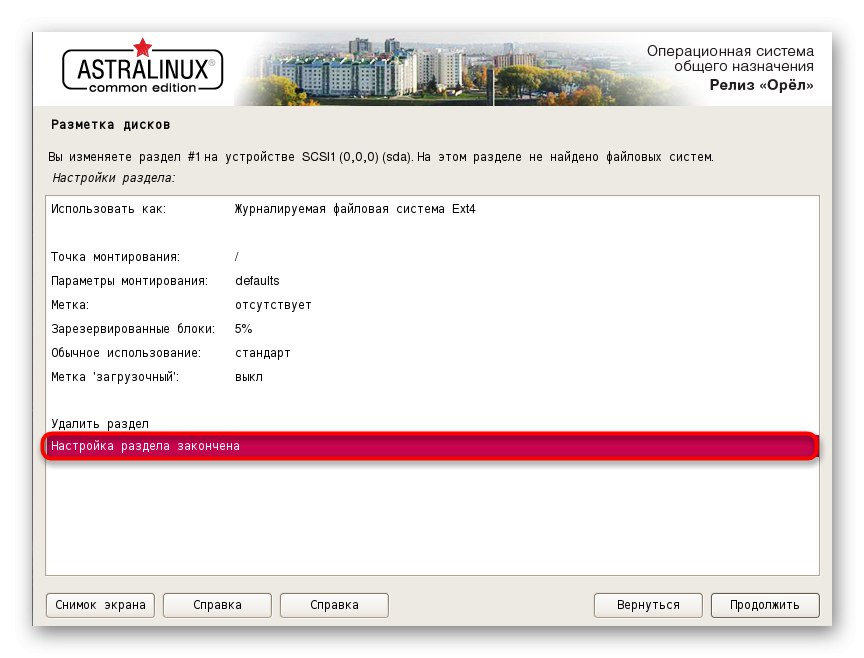Click the Astra Linux Common Edition logo
Image resolution: width=864 pixels, height=658 pixels.
tap(142, 70)
